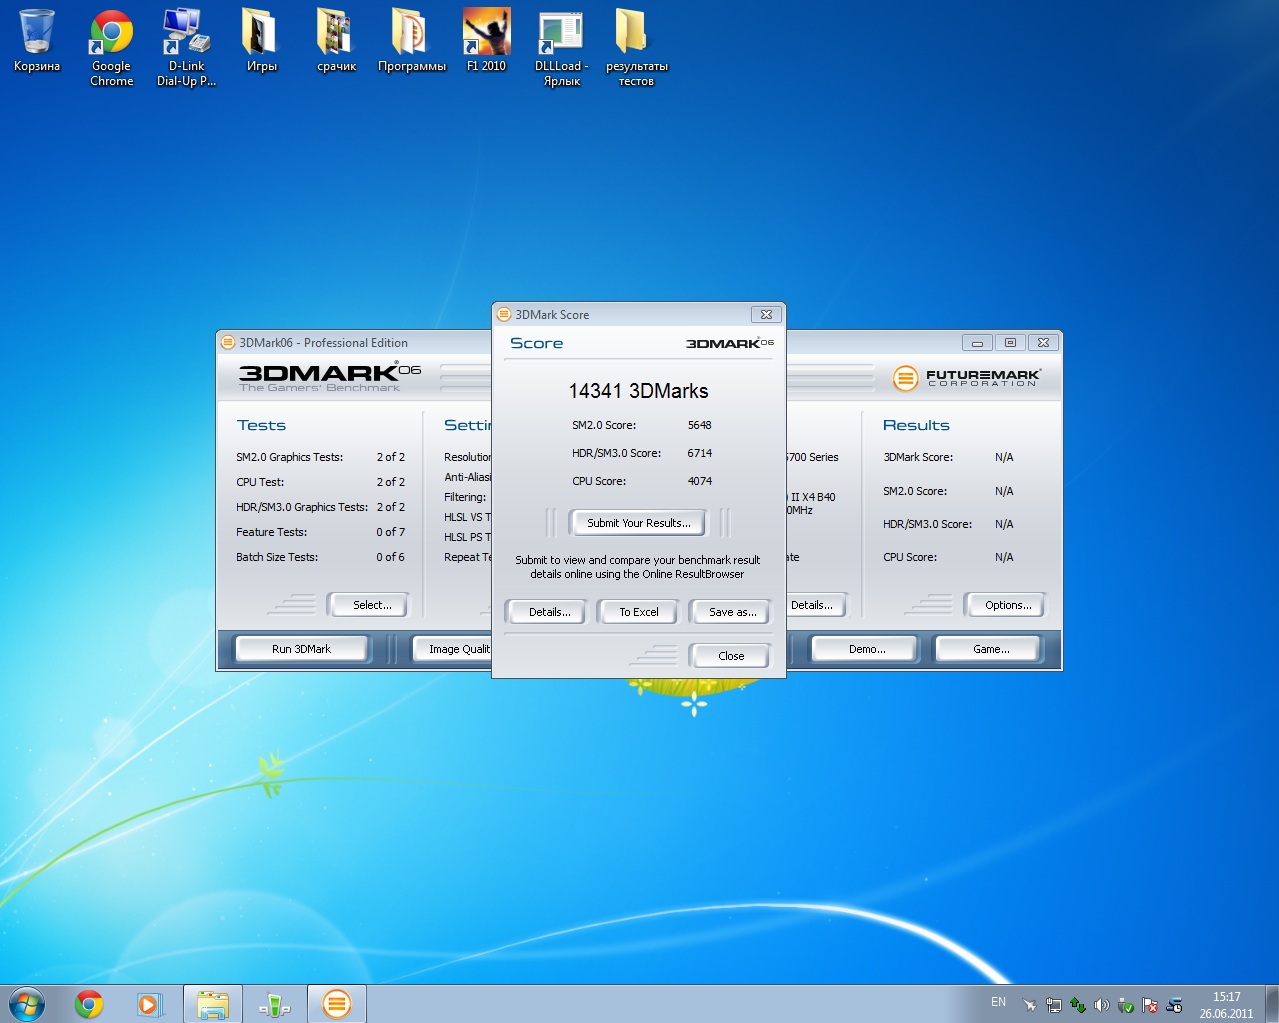Click Options... under Results
Screen dimensions: 1279x1023
[x=1006, y=605]
